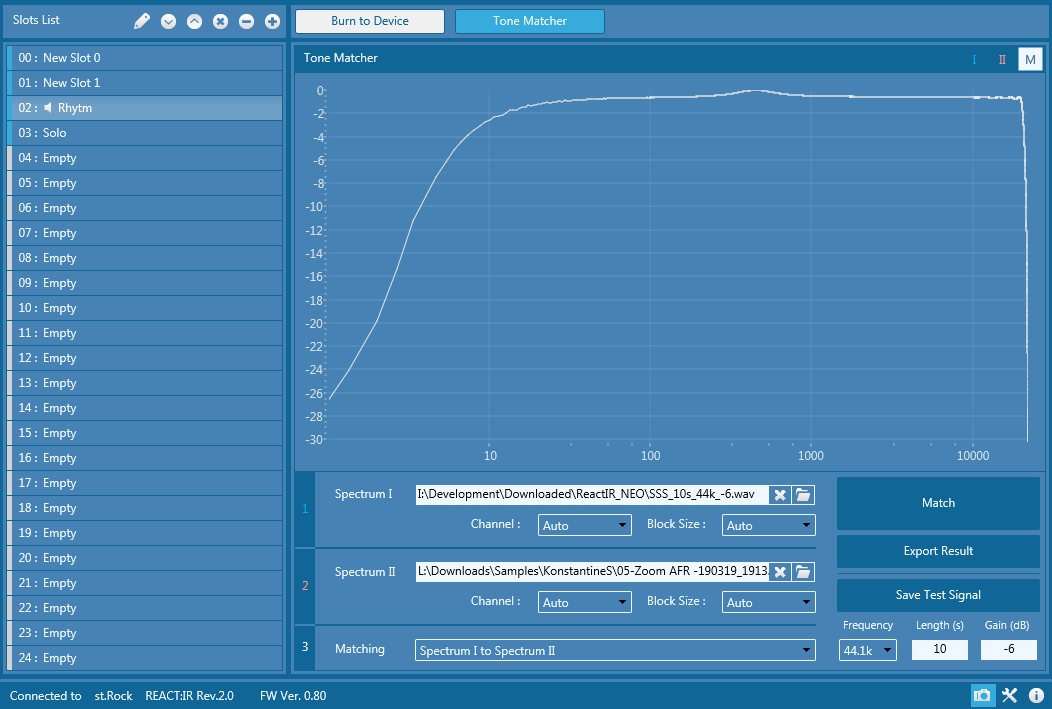The width and height of the screenshot is (1052, 709).
Task: Click the Gain (dB) input field
Action: (1008, 649)
